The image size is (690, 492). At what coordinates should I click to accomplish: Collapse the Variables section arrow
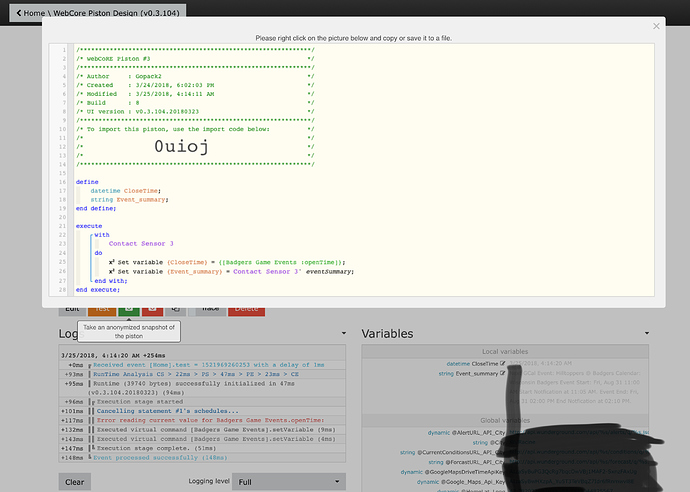pyautogui.click(x=647, y=333)
